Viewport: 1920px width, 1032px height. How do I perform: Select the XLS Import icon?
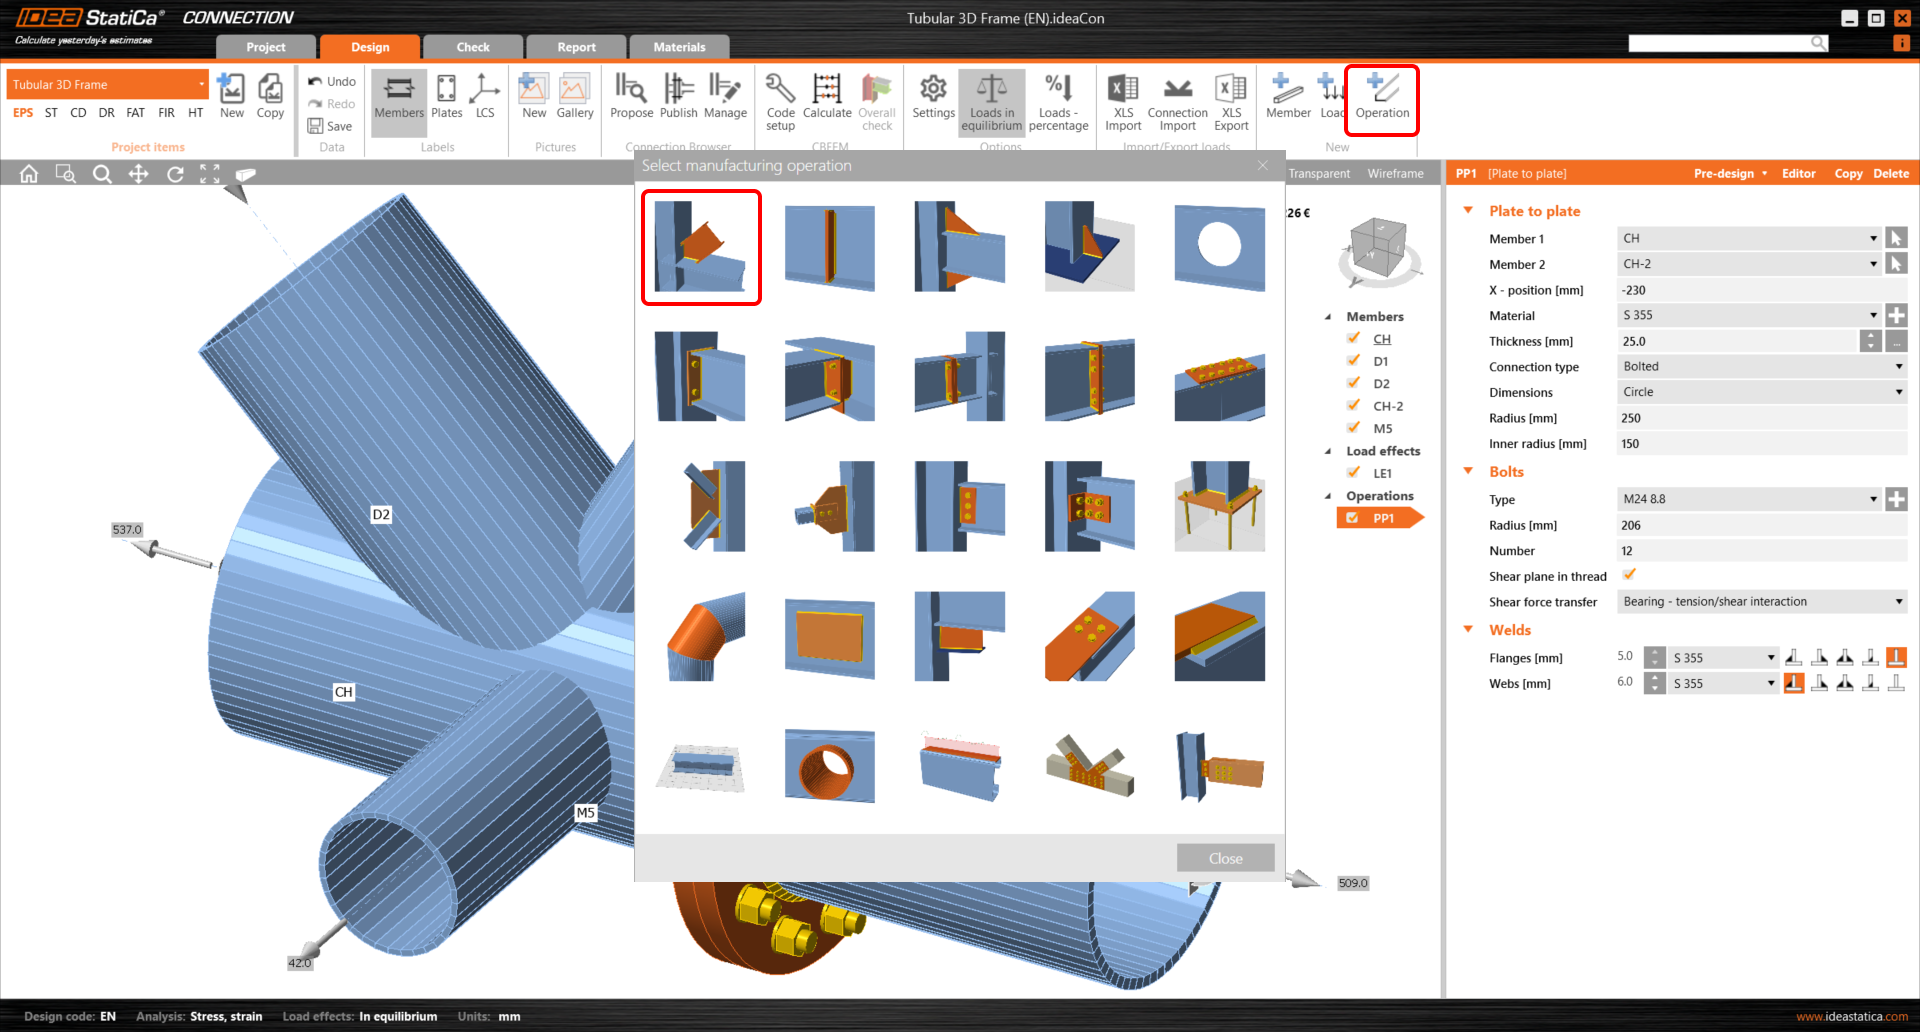pyautogui.click(x=1123, y=98)
